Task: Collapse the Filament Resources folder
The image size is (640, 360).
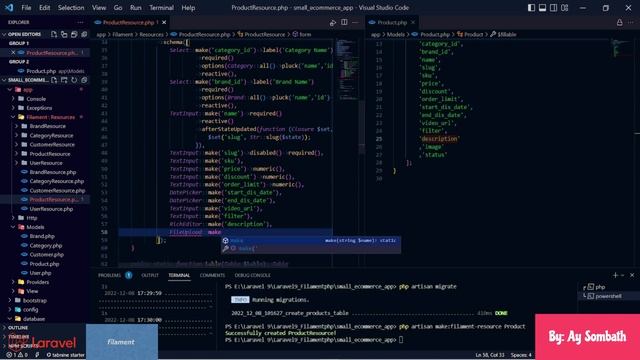Action: [45, 117]
